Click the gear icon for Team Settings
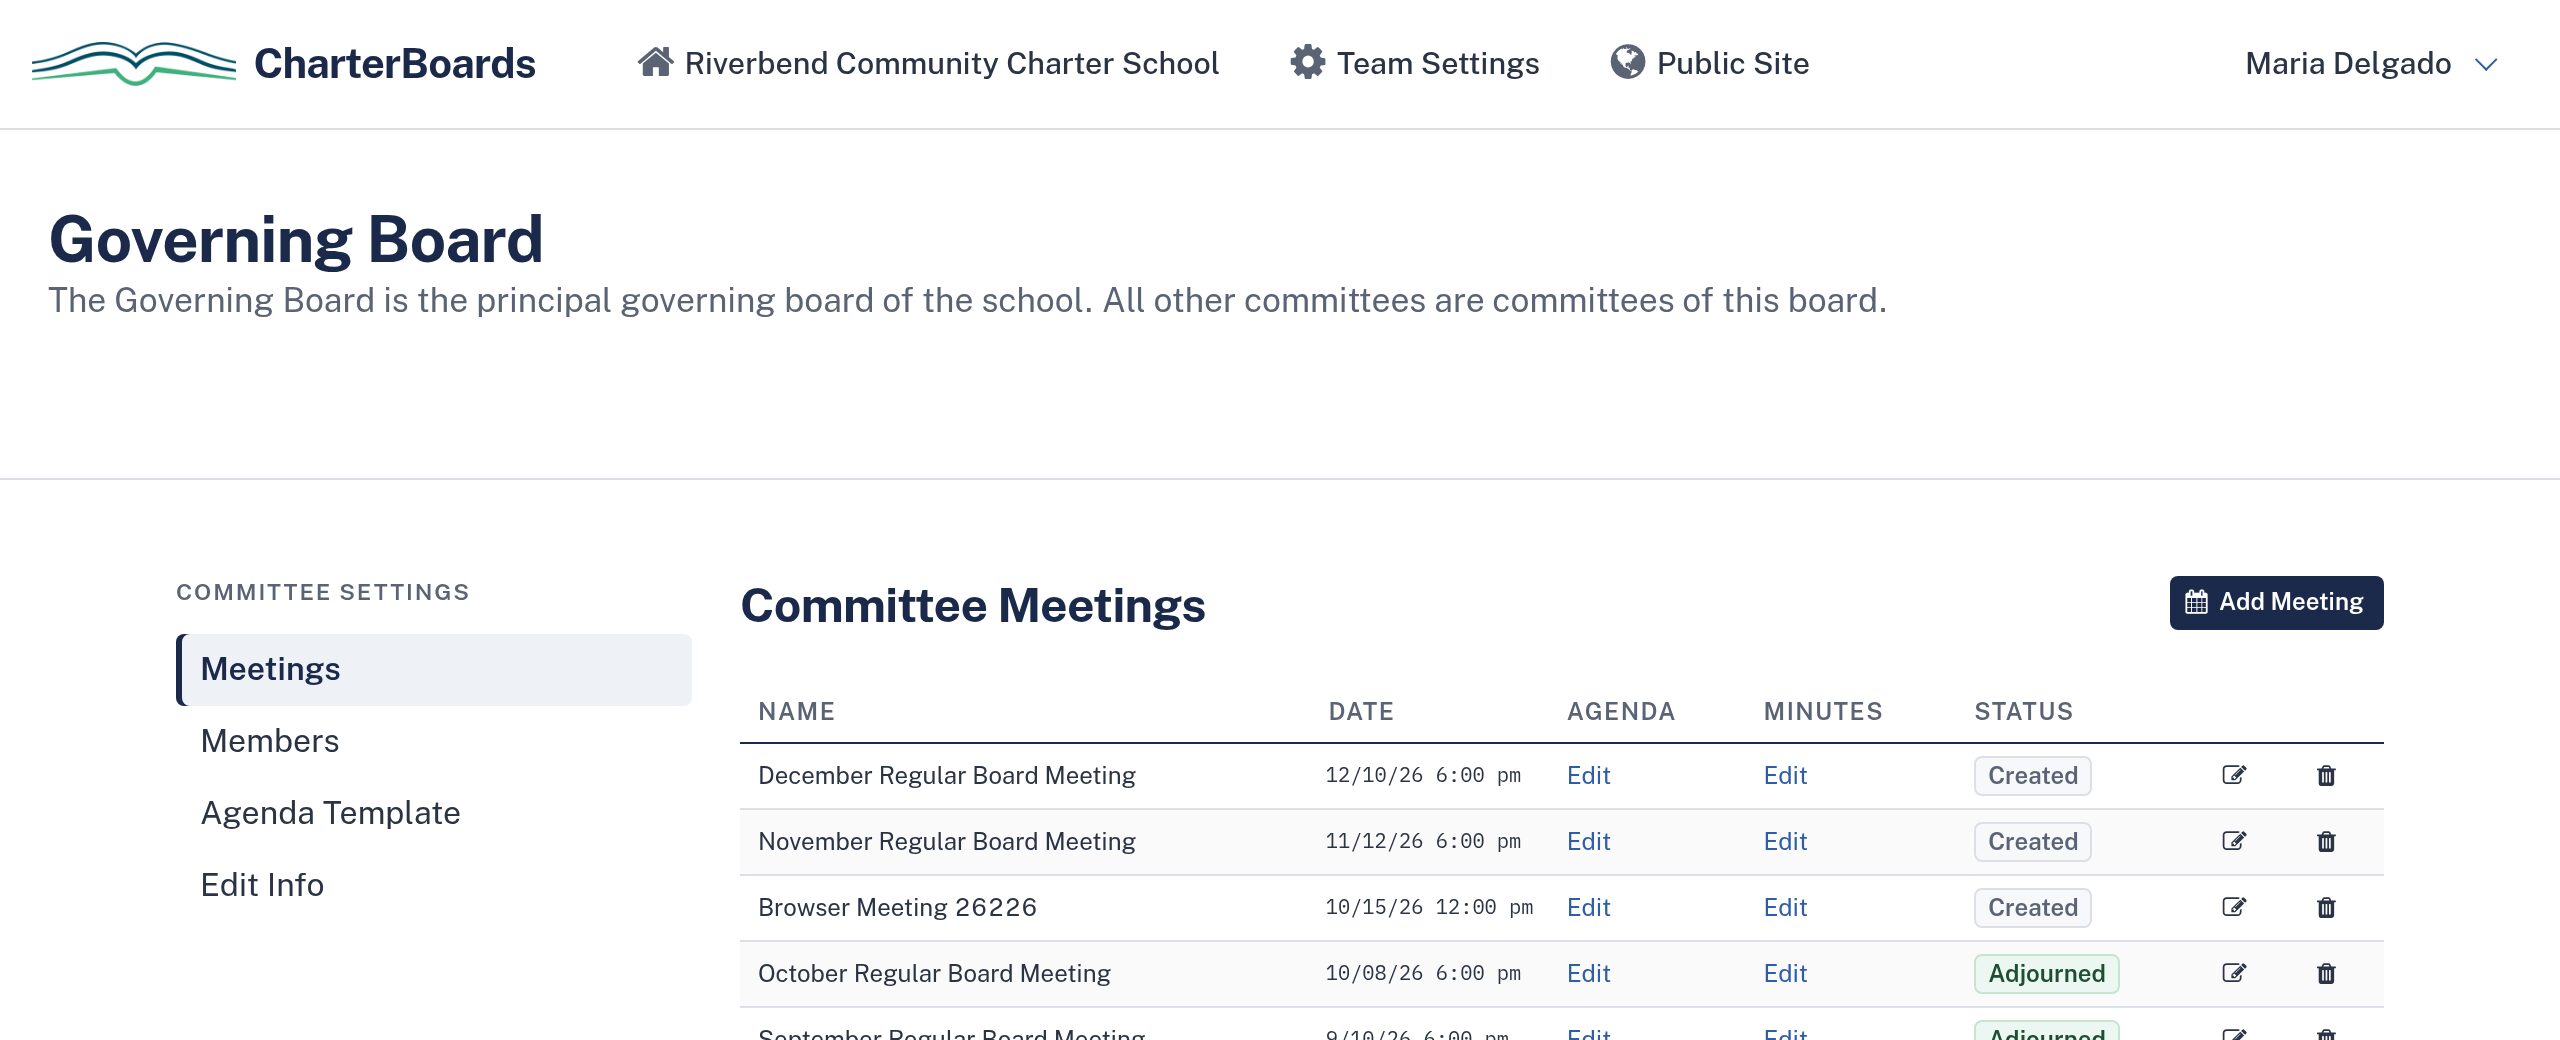The image size is (2560, 1040). tap(1307, 62)
